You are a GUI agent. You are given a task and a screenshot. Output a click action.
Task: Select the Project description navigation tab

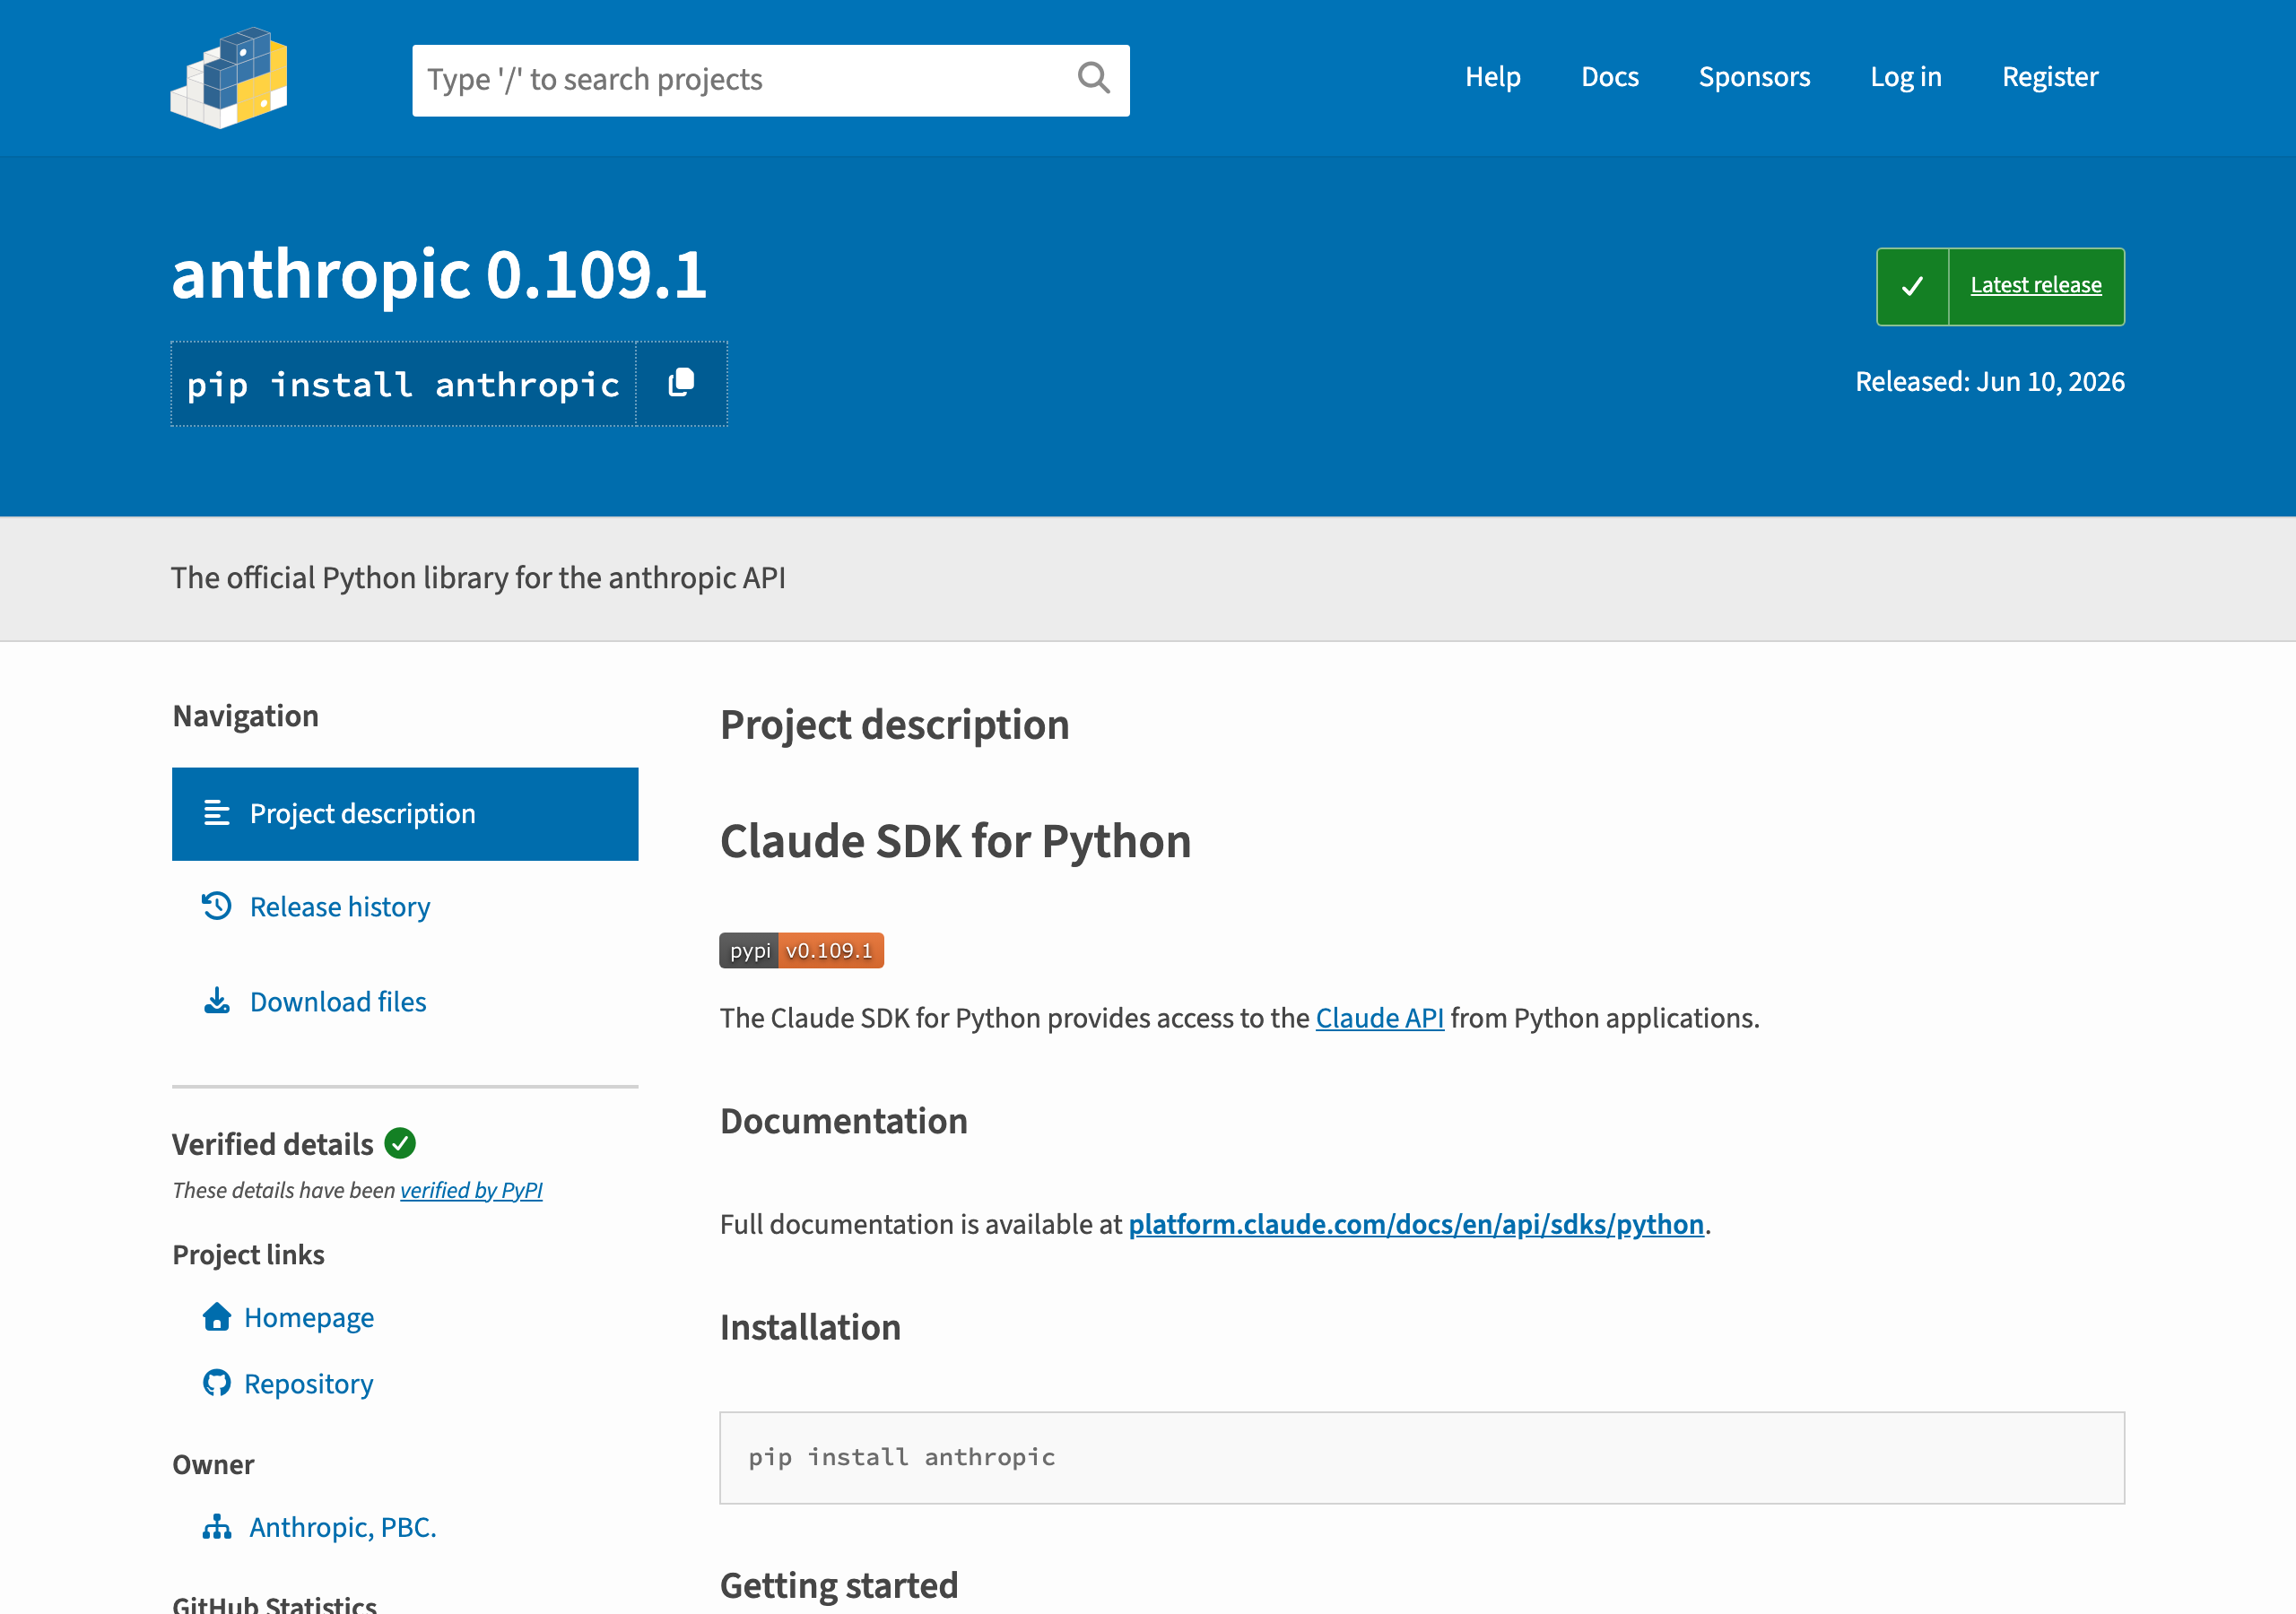click(405, 813)
